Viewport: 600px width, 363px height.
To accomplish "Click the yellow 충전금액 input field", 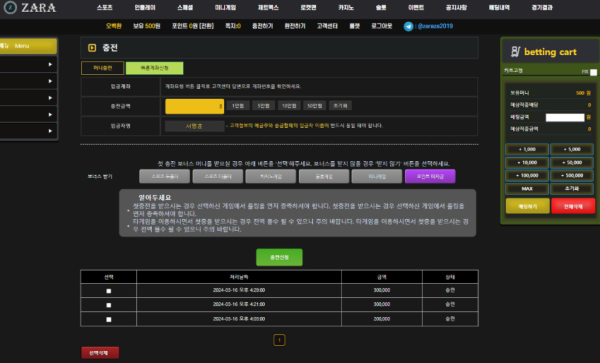I will [x=194, y=106].
